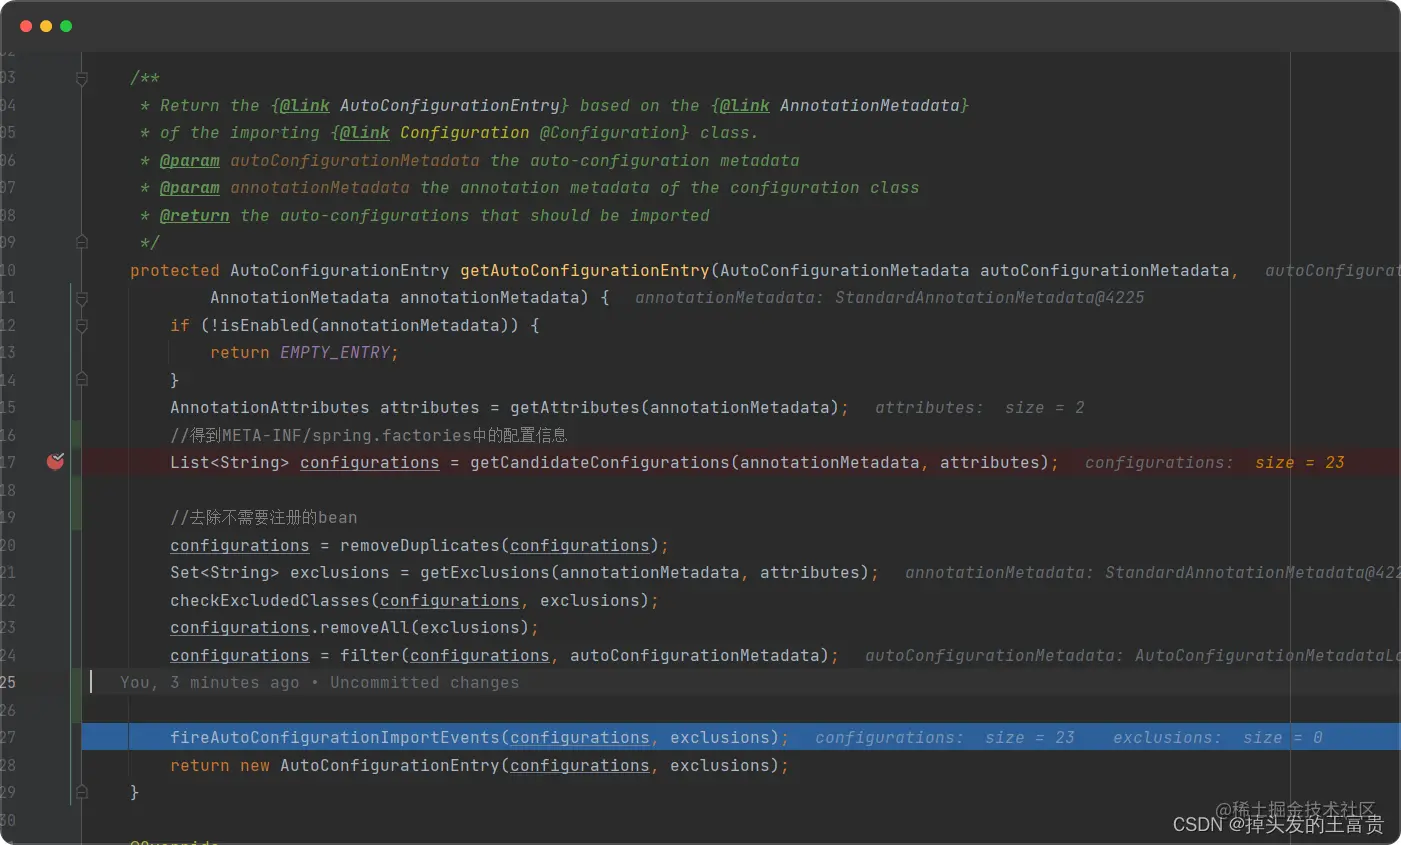
Task: Click 'configurations: size = 23' hint on breakpoint line
Action: [1214, 463]
